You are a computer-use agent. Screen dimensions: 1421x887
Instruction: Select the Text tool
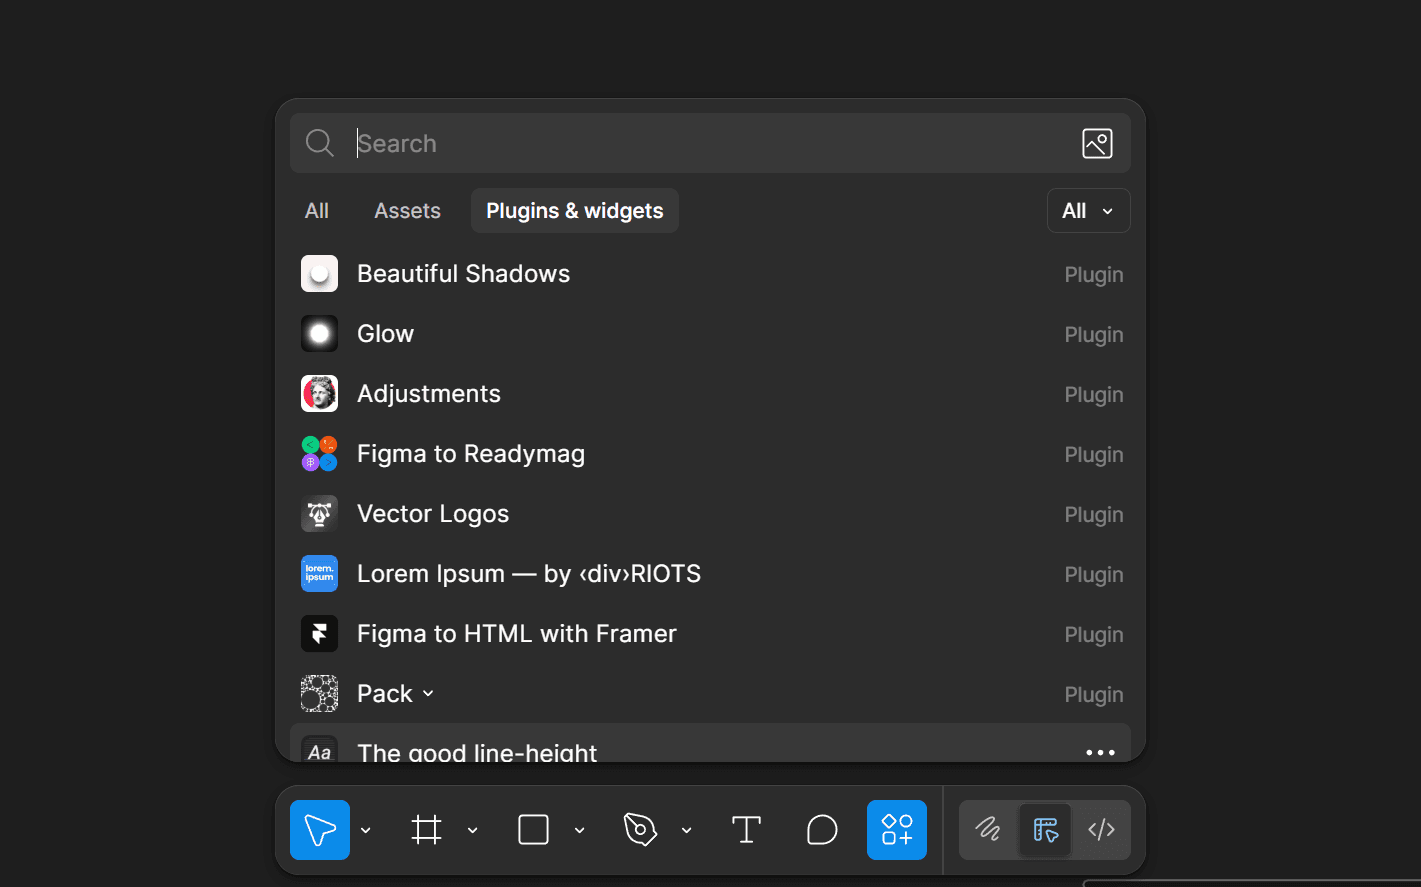click(746, 830)
